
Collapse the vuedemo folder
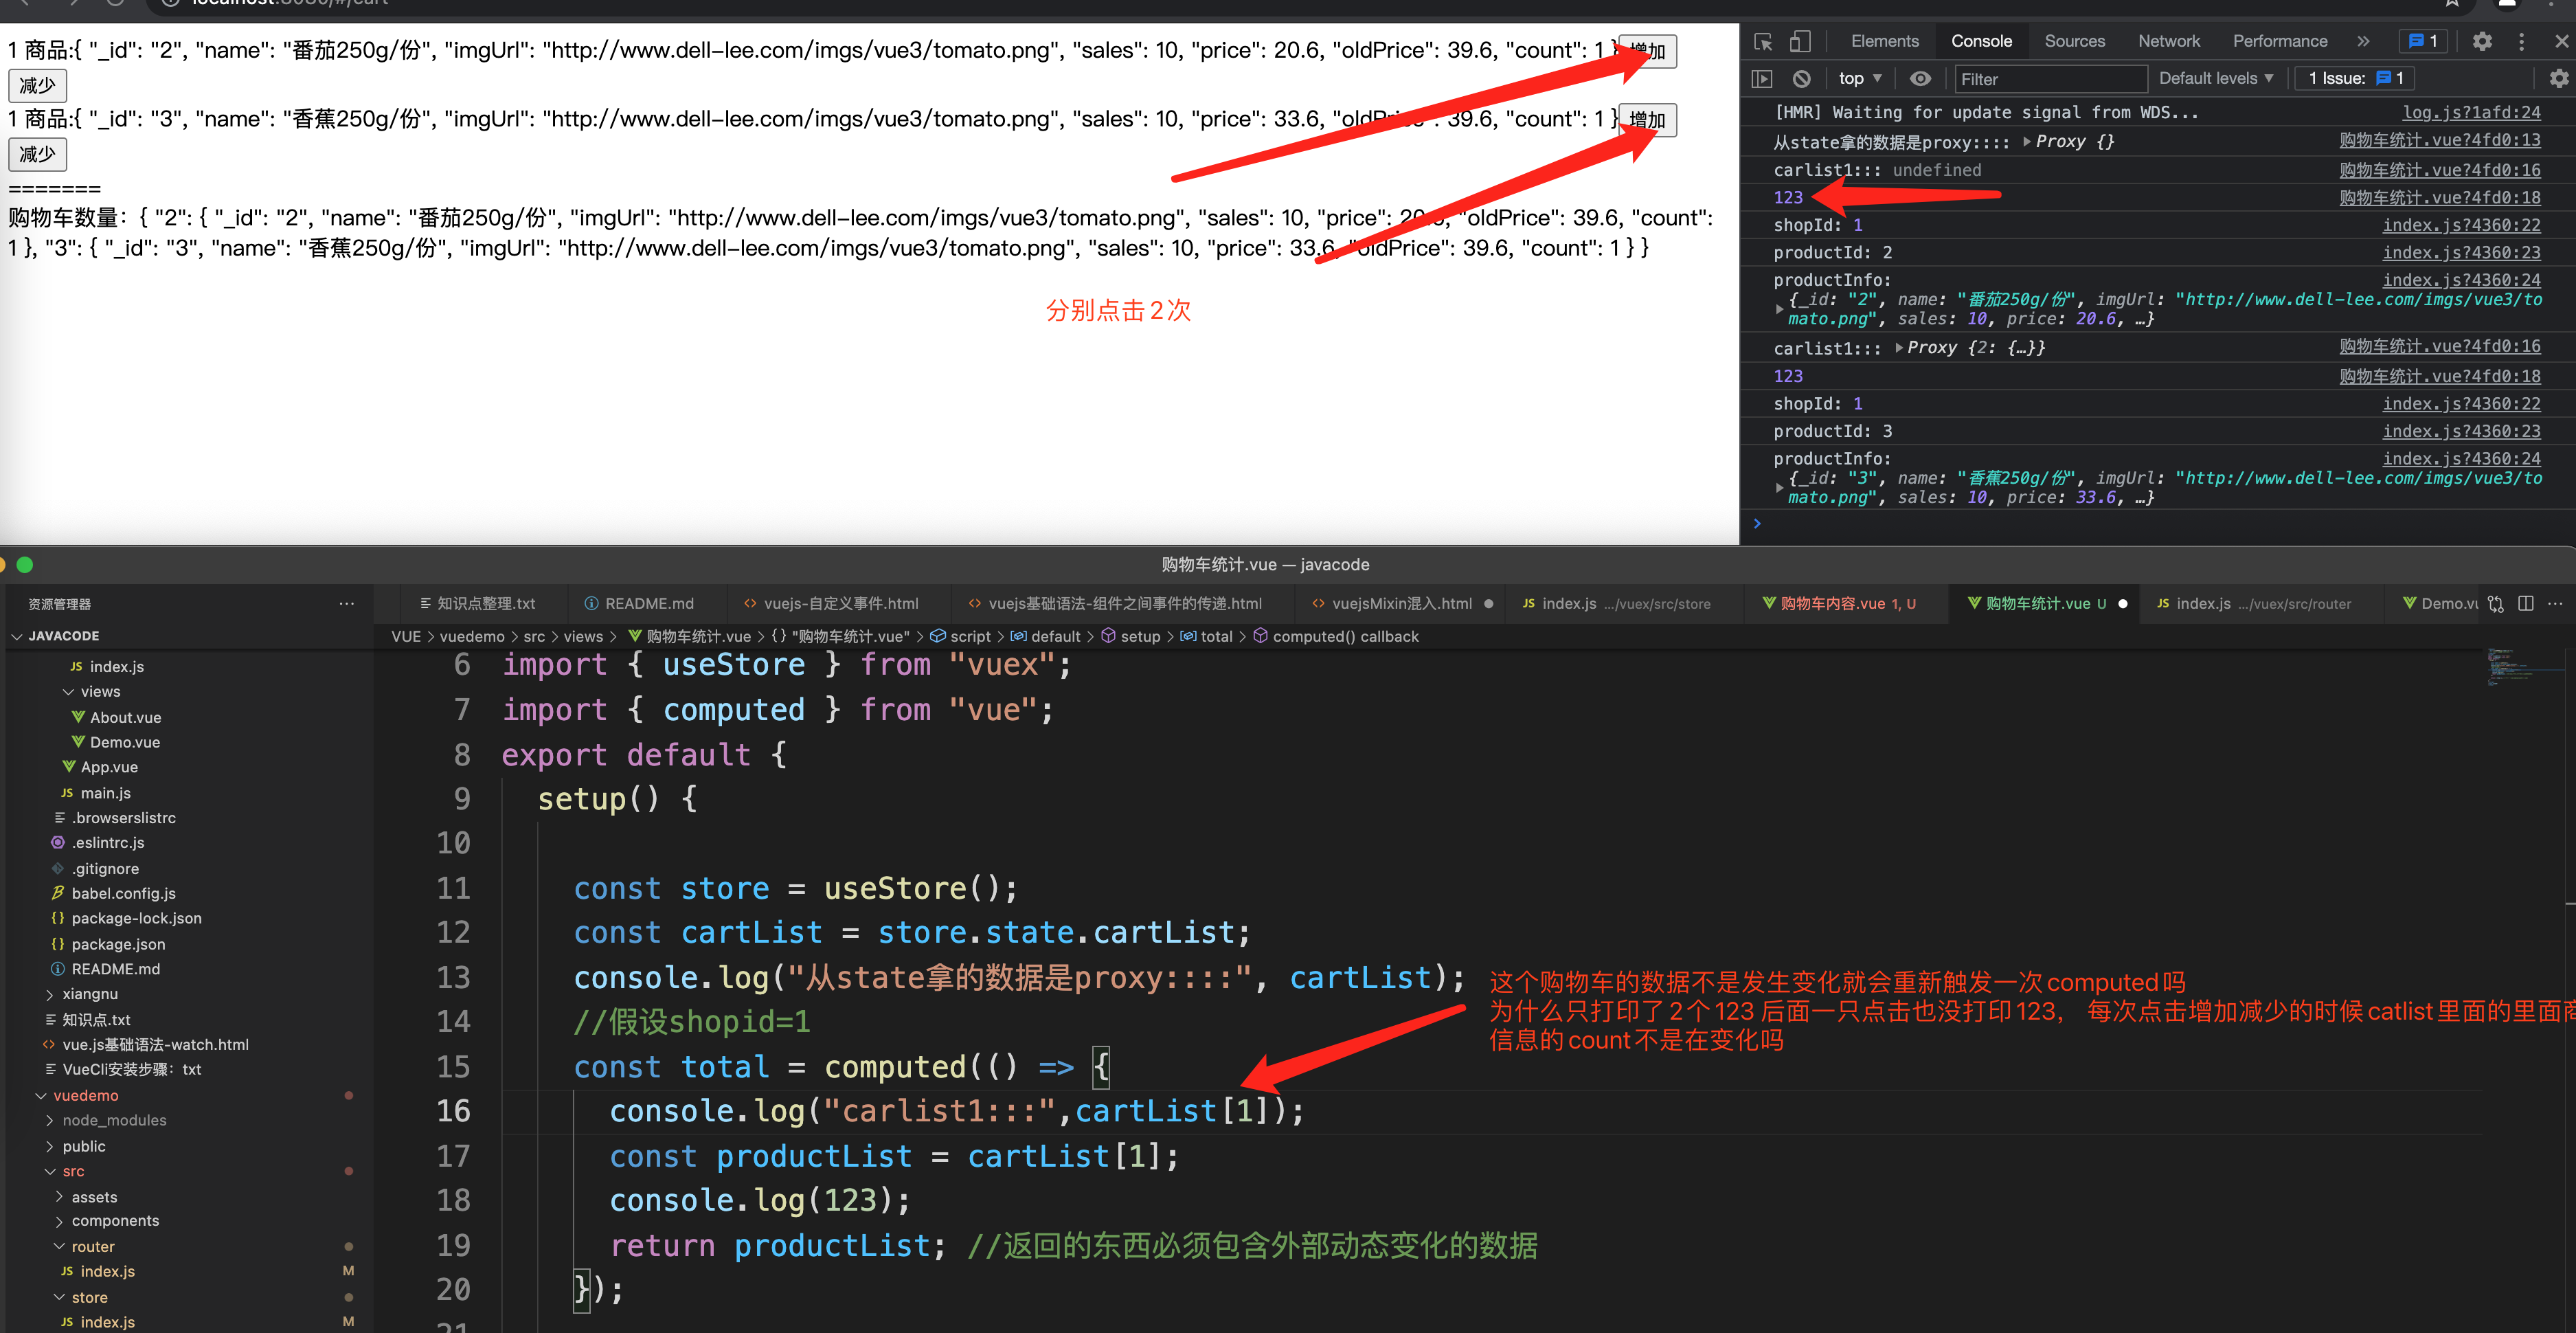[x=85, y=1095]
